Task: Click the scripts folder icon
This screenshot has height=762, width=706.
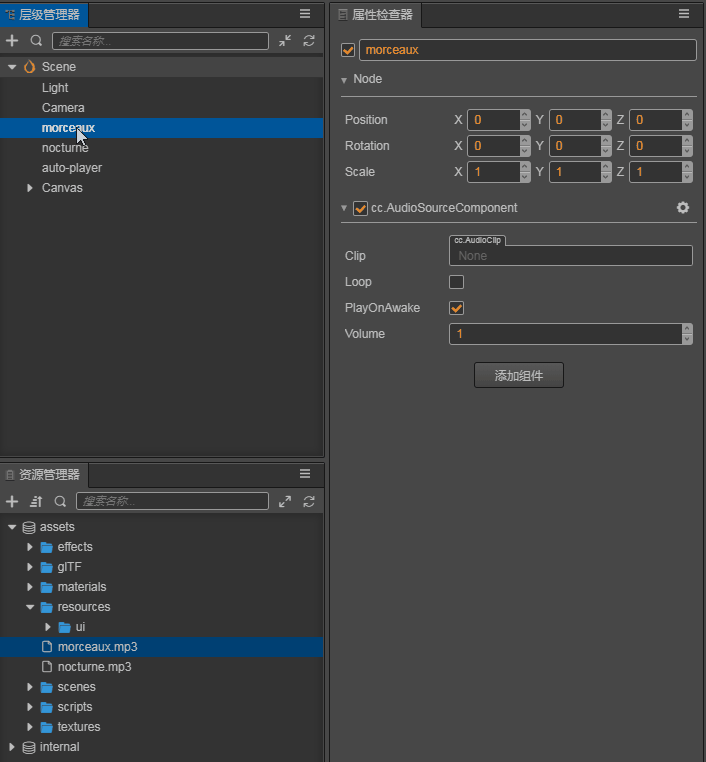Action: tap(47, 707)
